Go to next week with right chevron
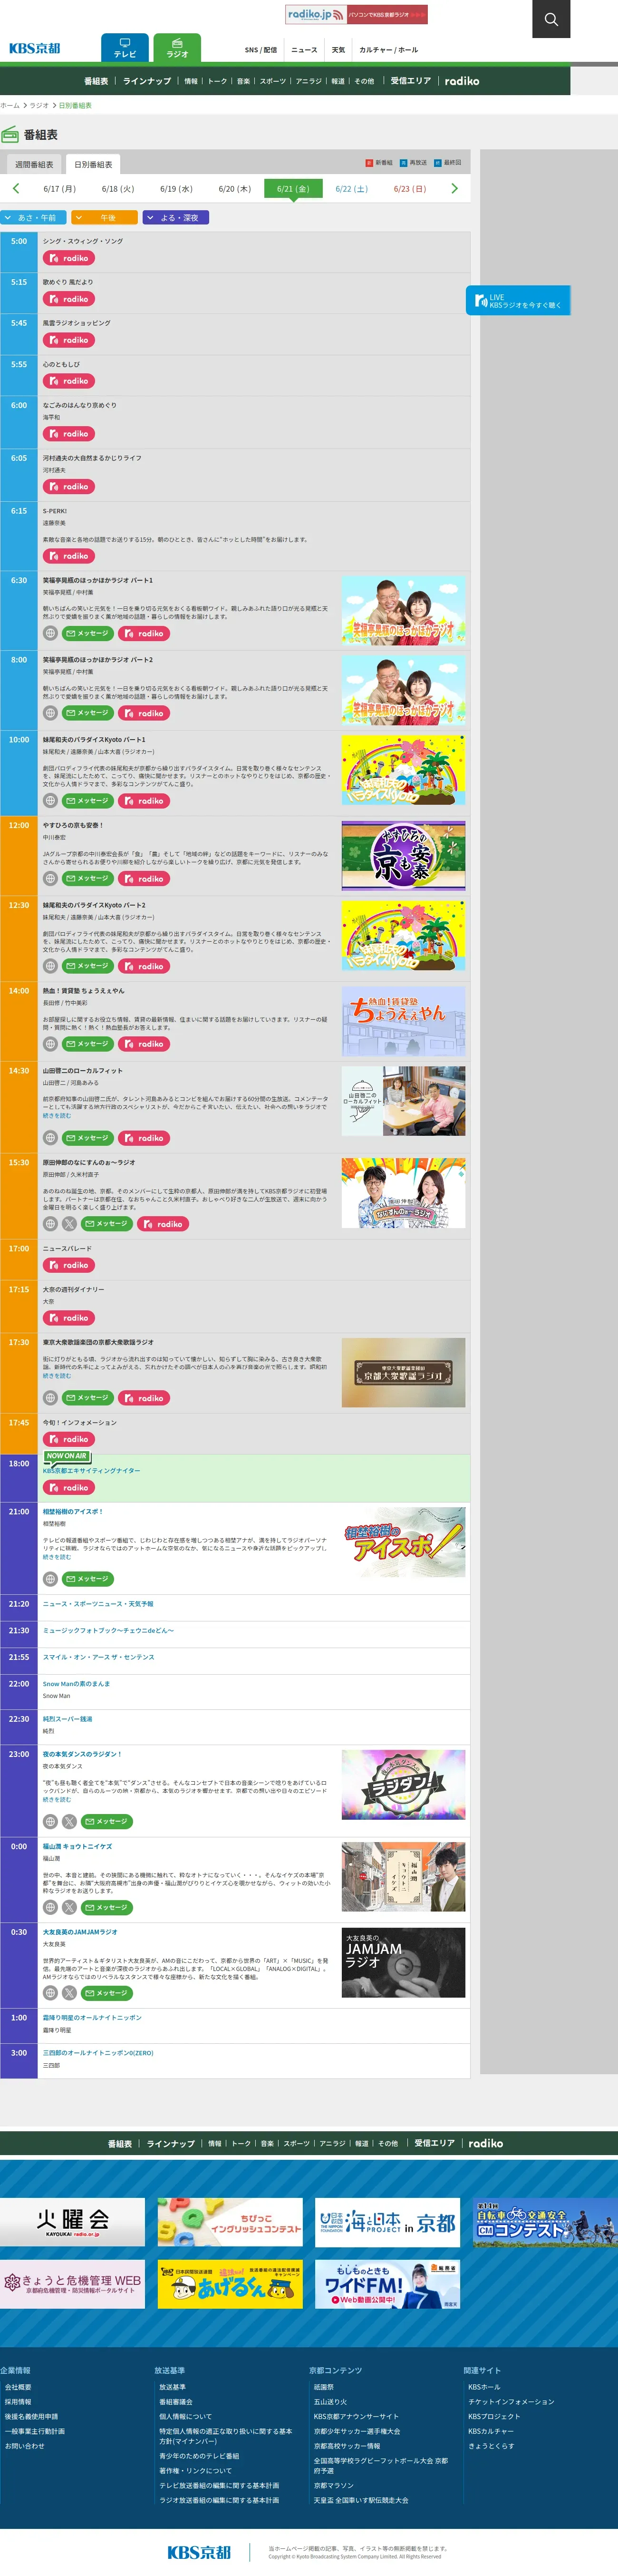 454,188
